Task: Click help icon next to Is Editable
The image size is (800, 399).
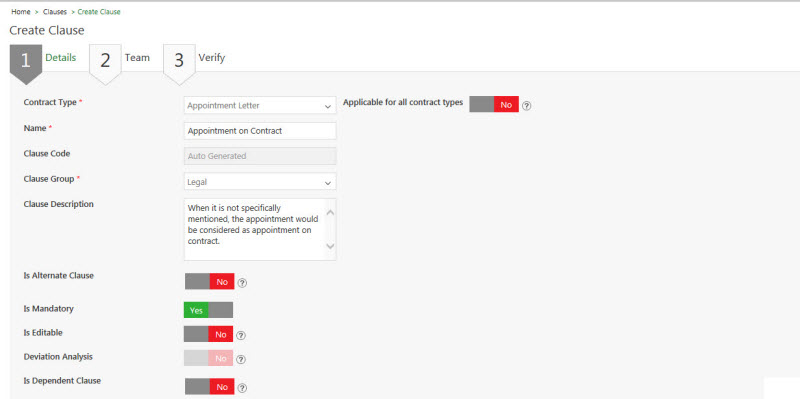Action: (241, 335)
